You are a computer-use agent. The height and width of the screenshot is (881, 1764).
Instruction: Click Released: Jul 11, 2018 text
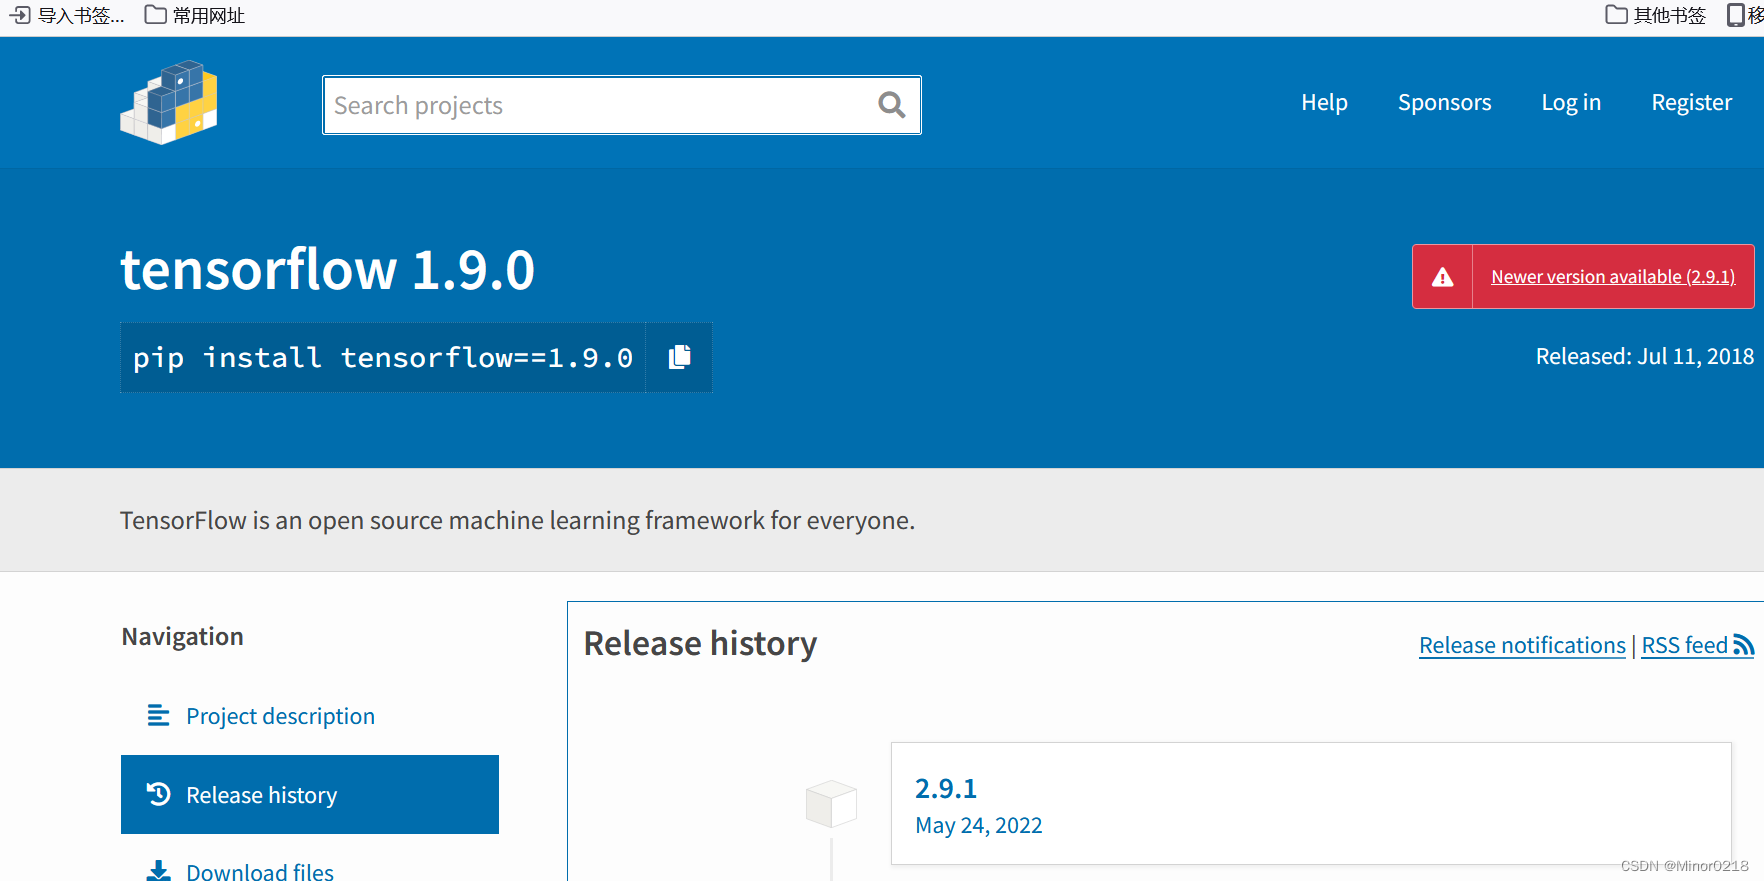(x=1644, y=357)
